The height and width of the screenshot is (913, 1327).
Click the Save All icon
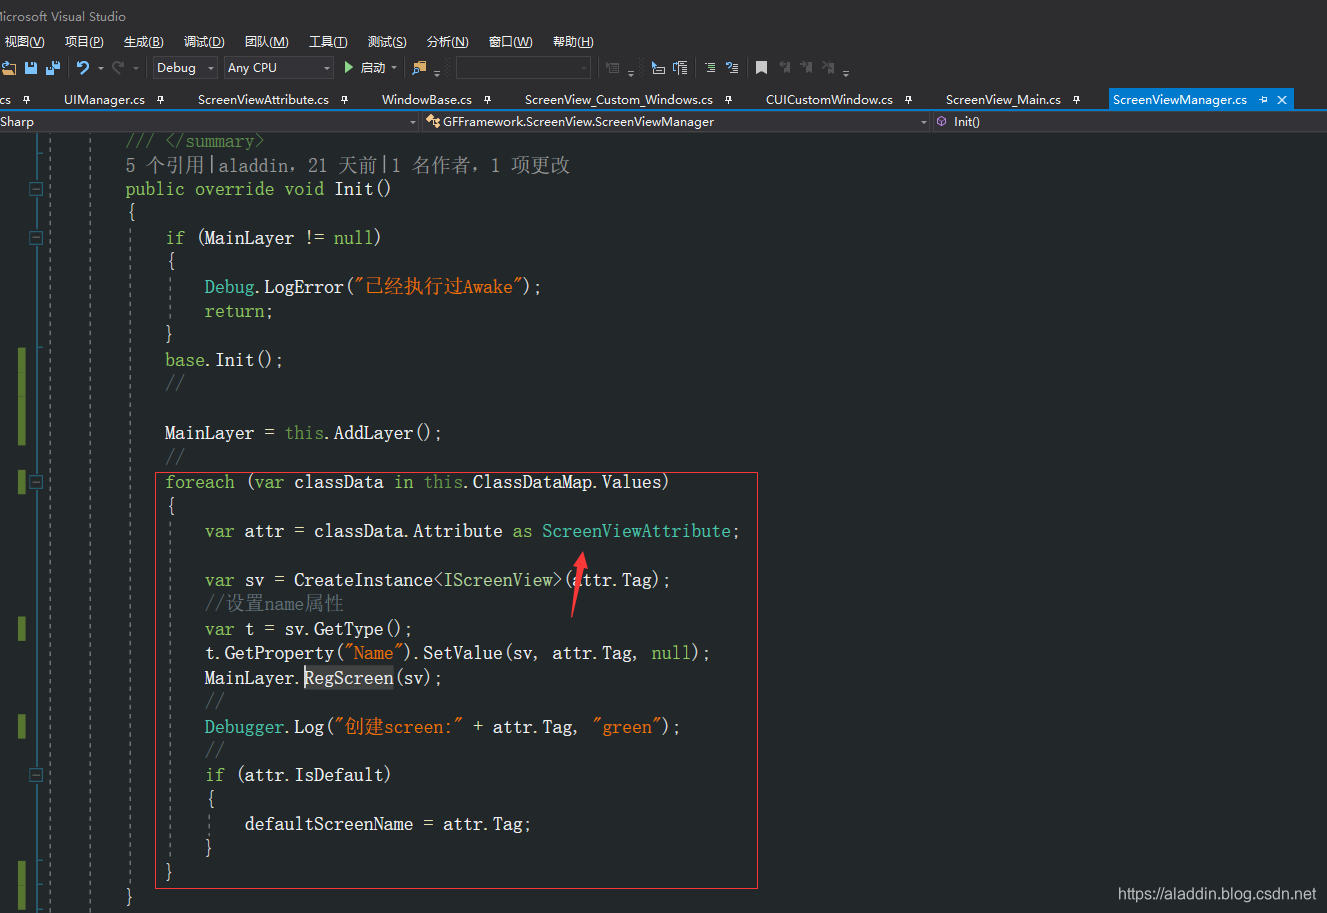53,68
